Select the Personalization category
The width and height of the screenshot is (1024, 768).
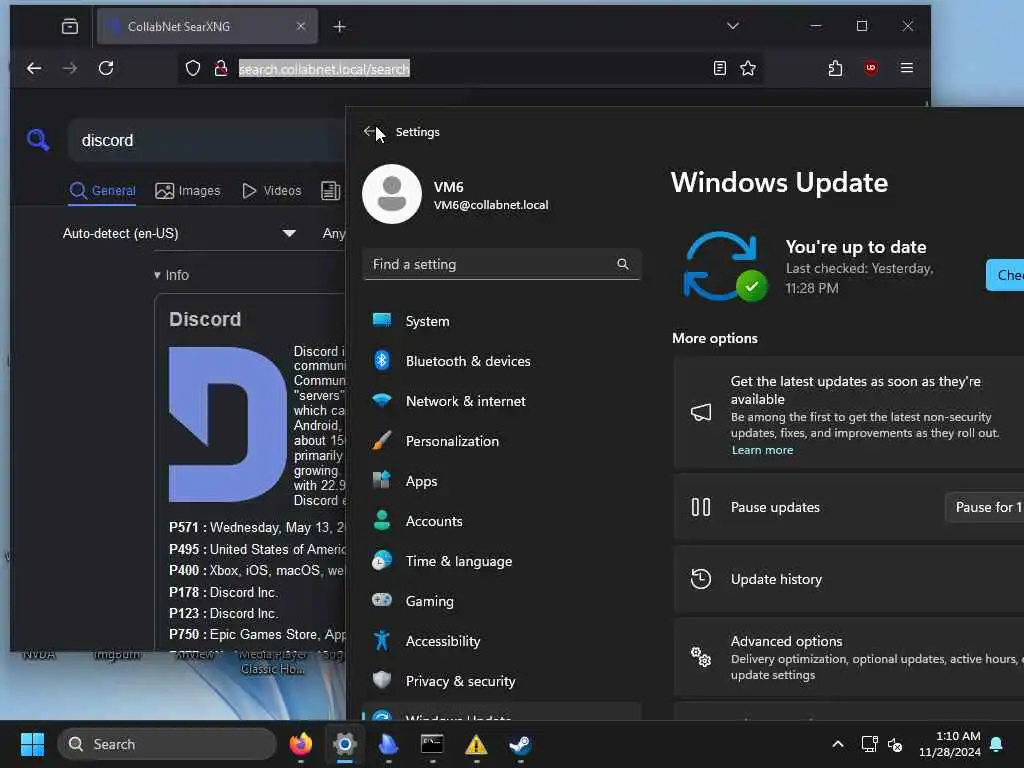[502, 441]
